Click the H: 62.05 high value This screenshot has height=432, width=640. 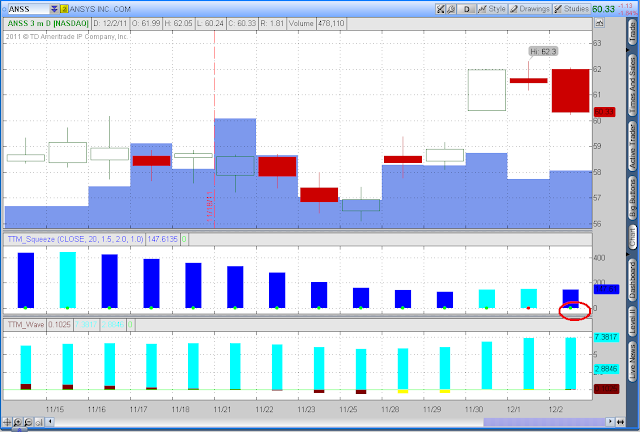click(x=178, y=23)
